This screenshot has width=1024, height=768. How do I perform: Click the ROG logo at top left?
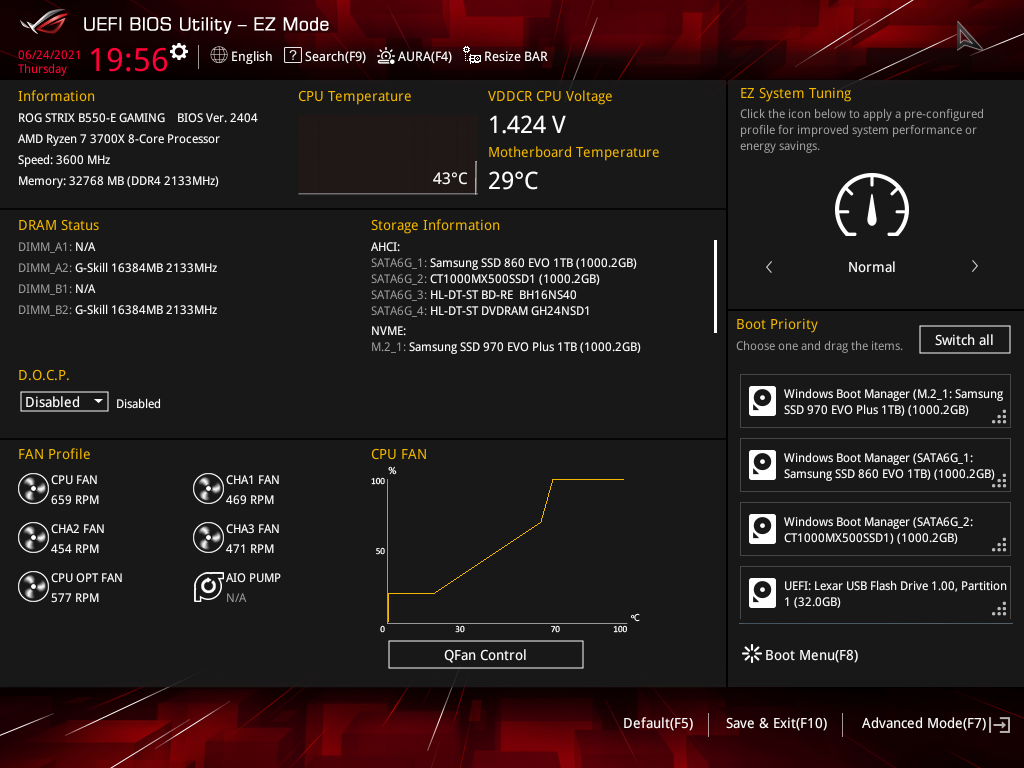click(x=44, y=23)
